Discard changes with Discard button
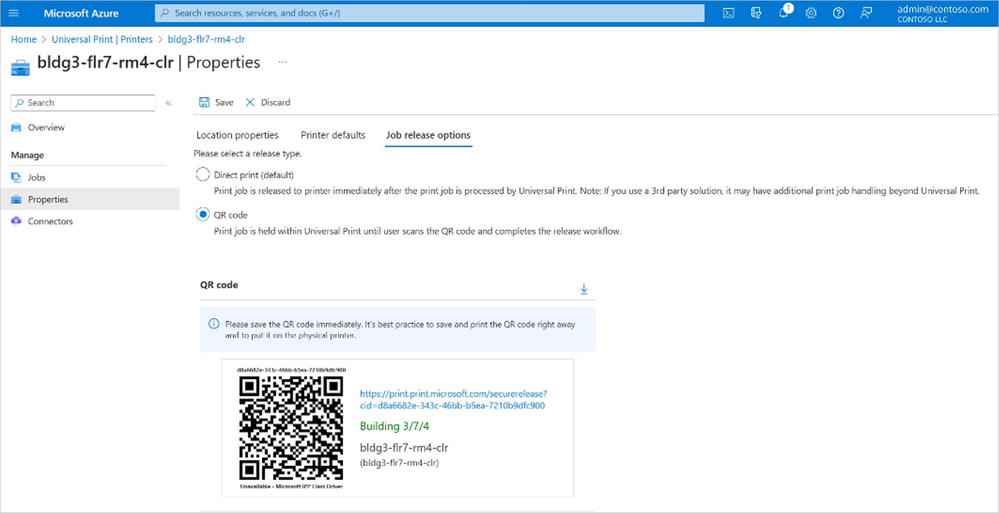 pos(268,102)
